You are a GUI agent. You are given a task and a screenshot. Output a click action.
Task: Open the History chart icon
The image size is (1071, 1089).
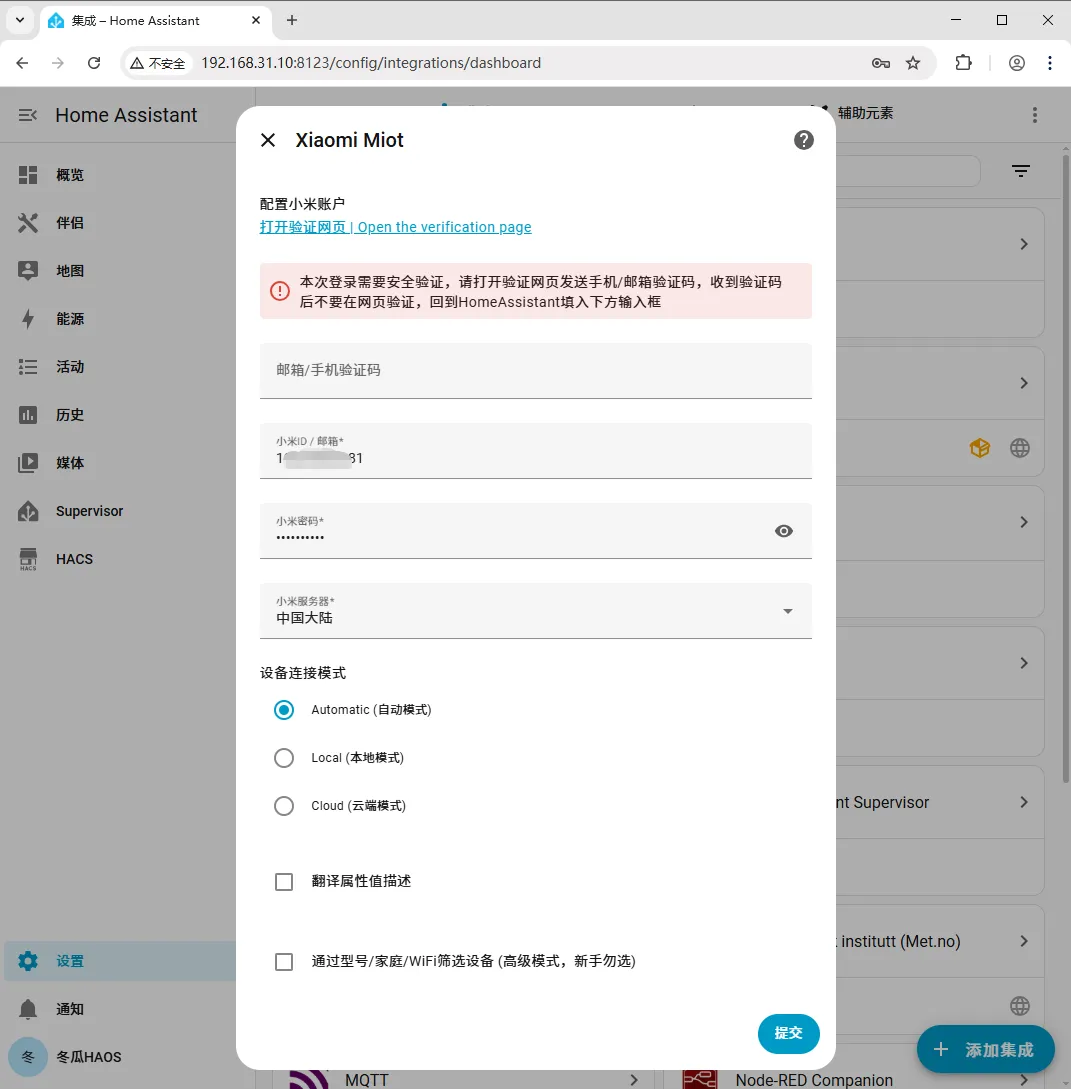28,415
